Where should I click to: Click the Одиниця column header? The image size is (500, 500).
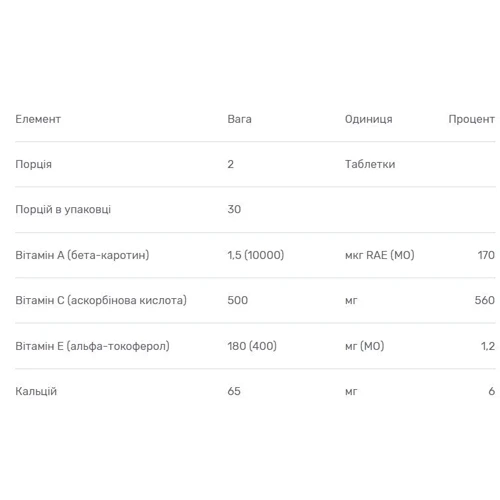368,119
